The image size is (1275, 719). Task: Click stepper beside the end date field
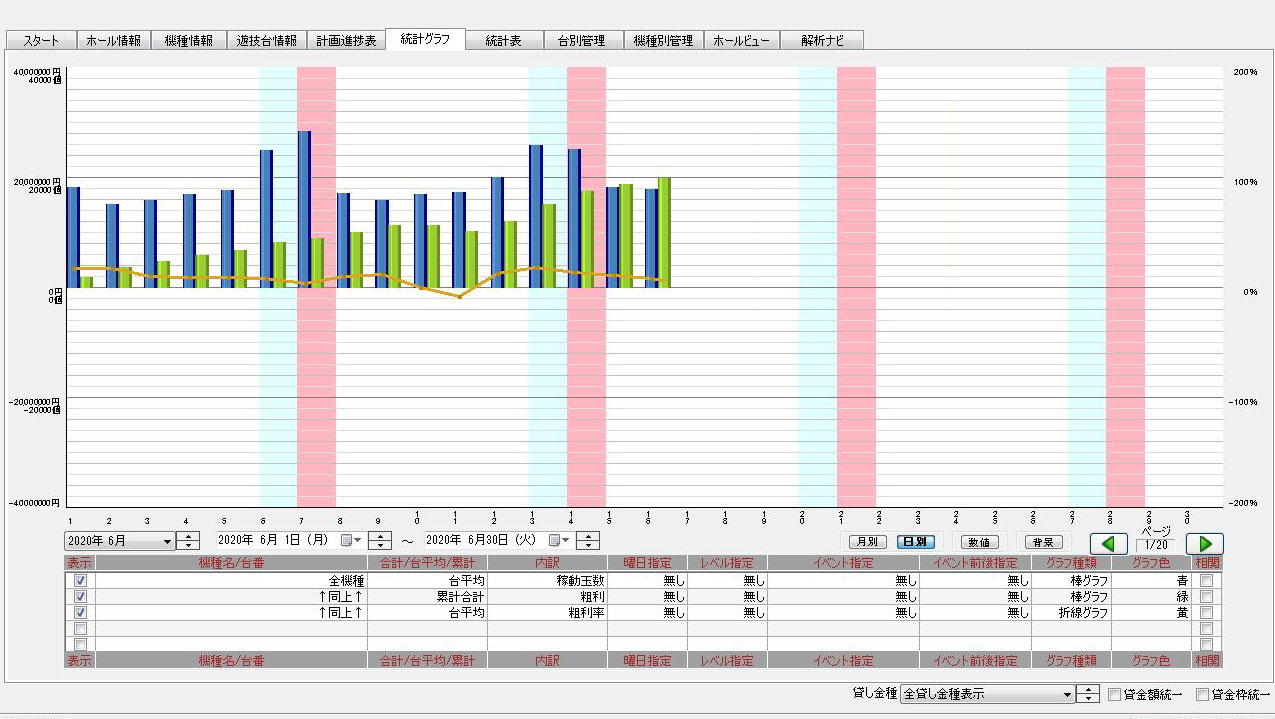tap(589, 541)
